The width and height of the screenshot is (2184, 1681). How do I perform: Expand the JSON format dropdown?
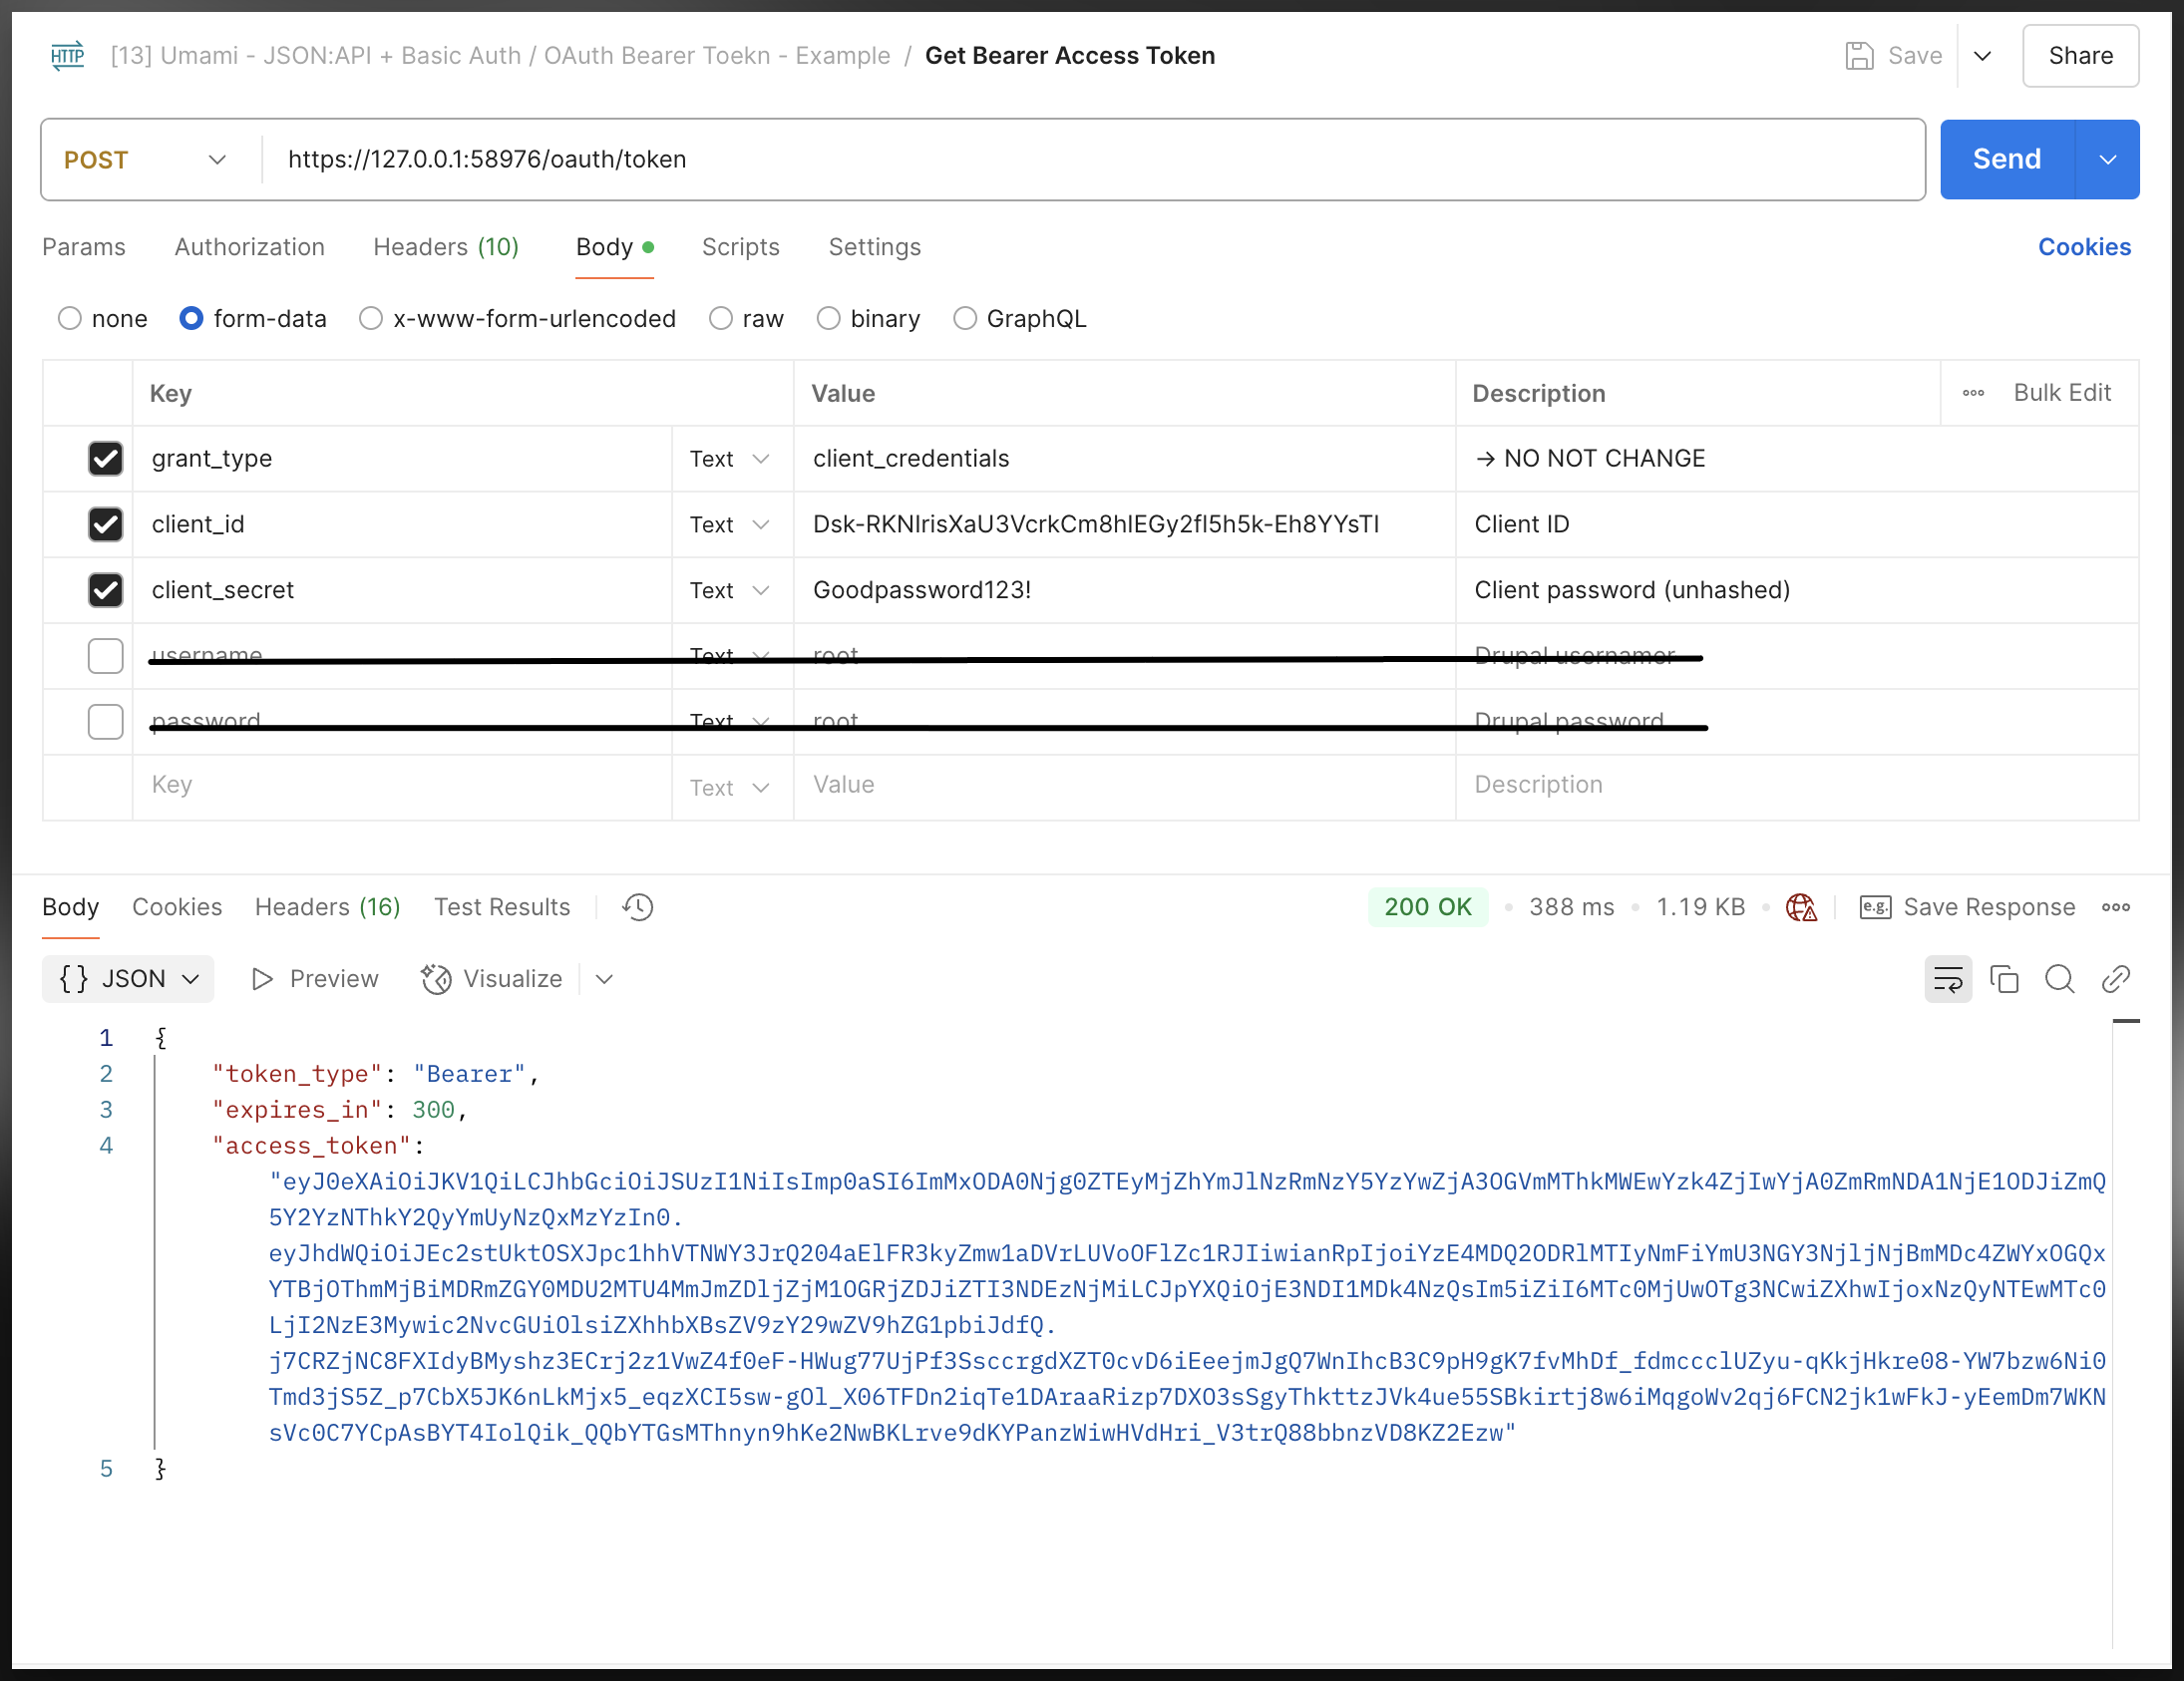[x=129, y=979]
